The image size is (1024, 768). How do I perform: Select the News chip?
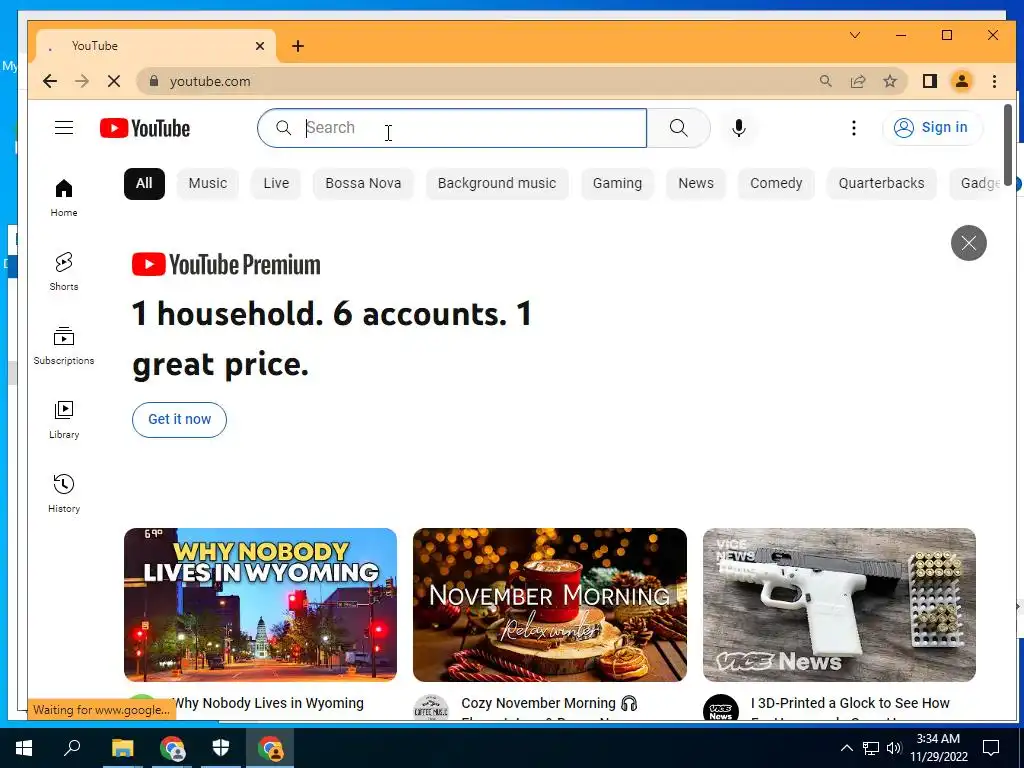(x=696, y=184)
